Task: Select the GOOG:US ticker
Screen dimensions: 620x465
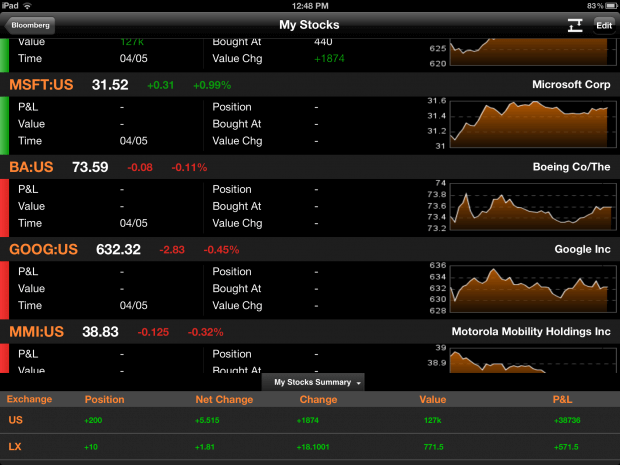Action: tap(43, 250)
